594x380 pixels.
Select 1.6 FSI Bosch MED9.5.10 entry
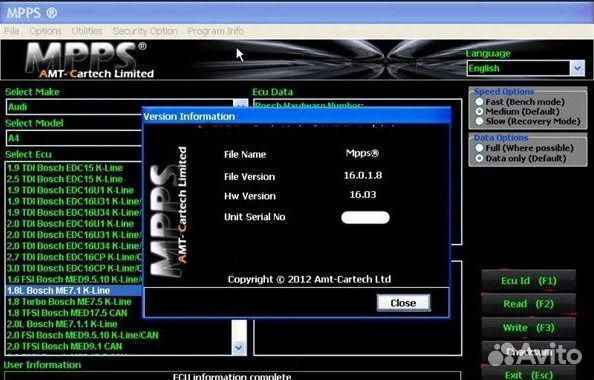[74, 280]
